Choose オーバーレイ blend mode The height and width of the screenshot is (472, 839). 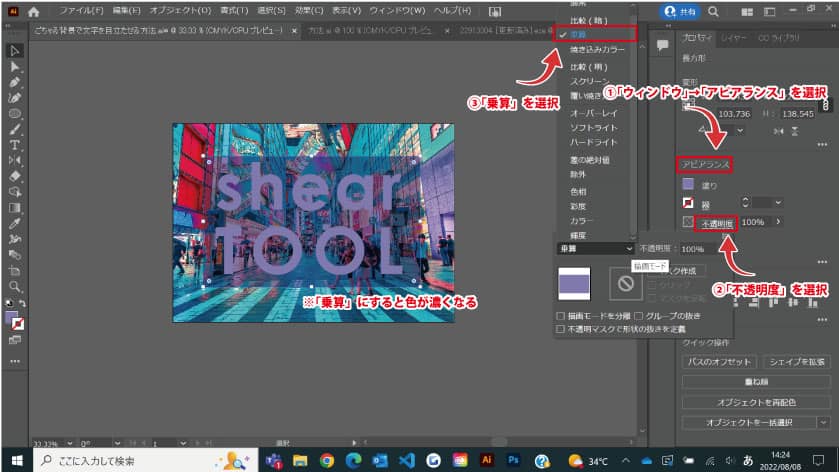click(x=593, y=113)
